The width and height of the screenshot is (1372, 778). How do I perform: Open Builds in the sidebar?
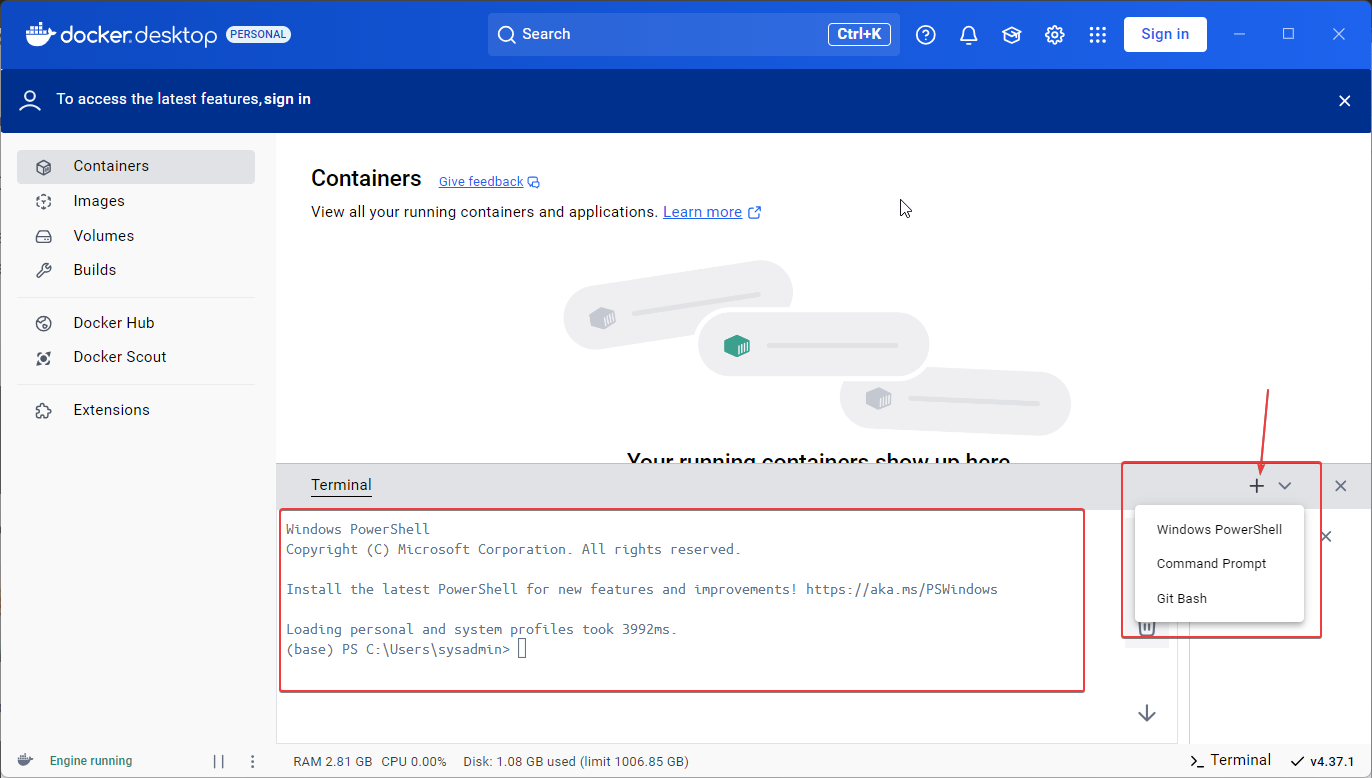click(136, 270)
